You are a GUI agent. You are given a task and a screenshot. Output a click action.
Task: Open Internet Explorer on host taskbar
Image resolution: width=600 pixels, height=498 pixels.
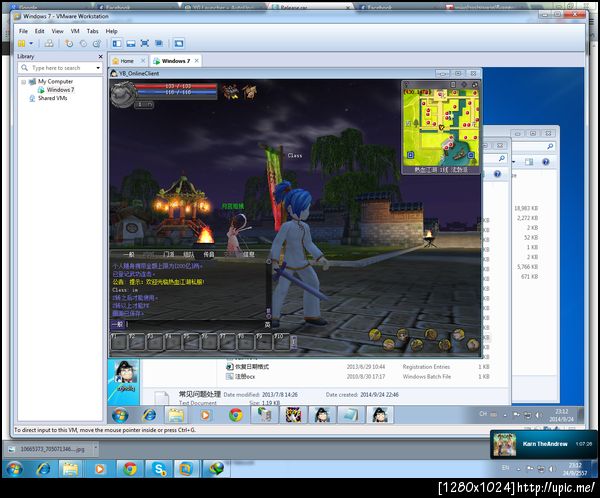[43, 469]
